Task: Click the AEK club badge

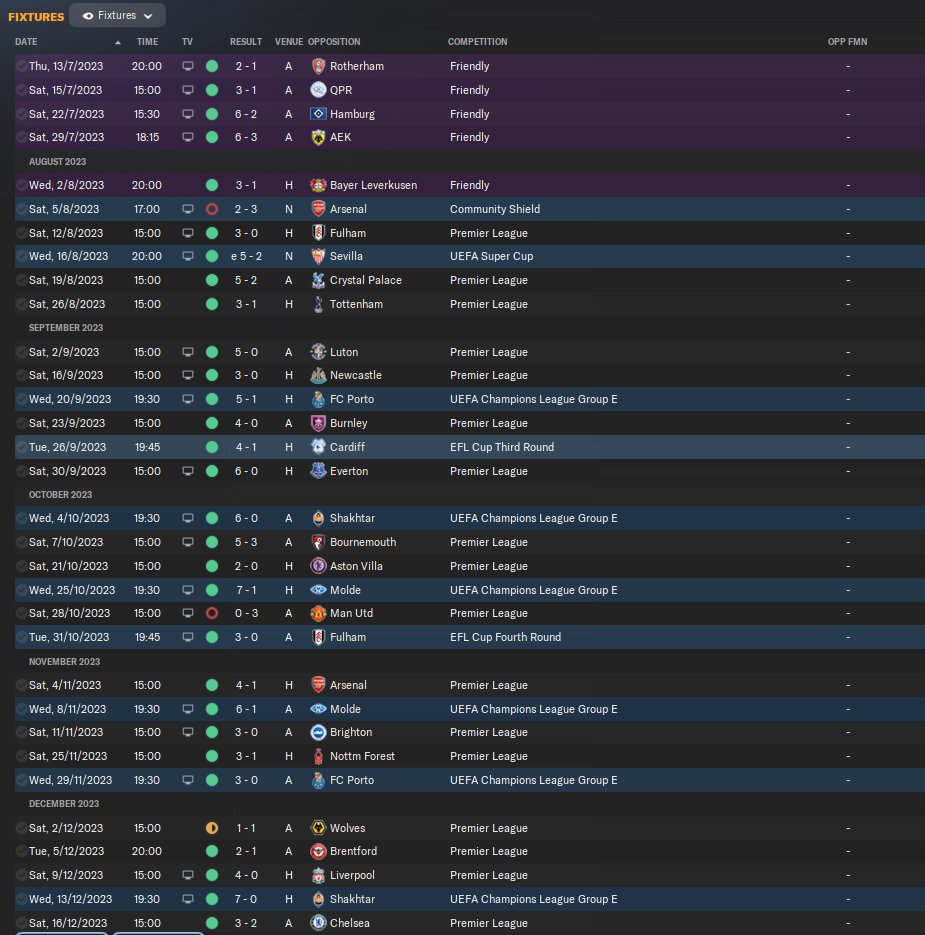Action: [x=318, y=137]
